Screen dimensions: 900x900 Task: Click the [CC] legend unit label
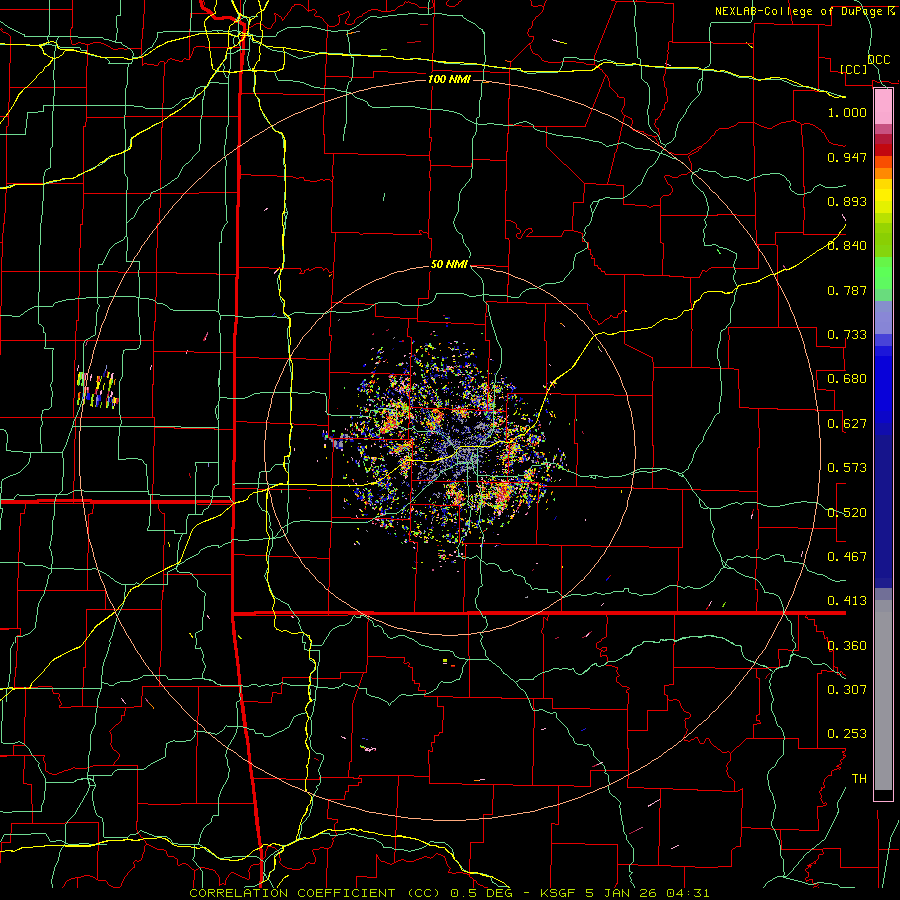[x=854, y=69]
